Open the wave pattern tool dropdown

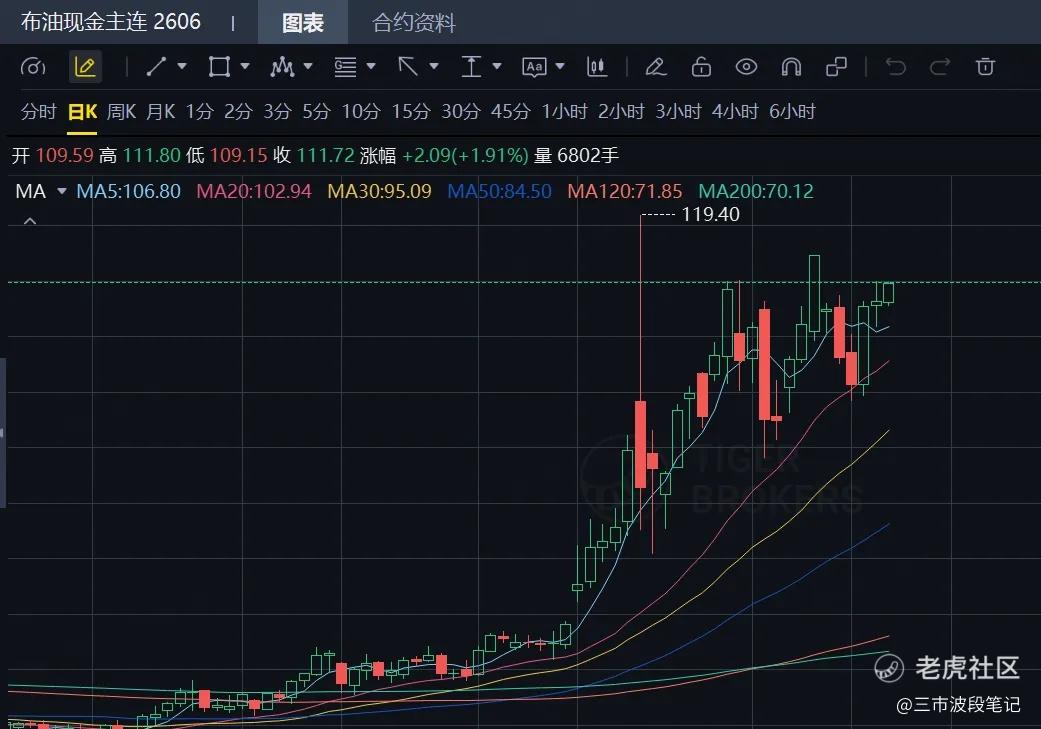(308, 66)
